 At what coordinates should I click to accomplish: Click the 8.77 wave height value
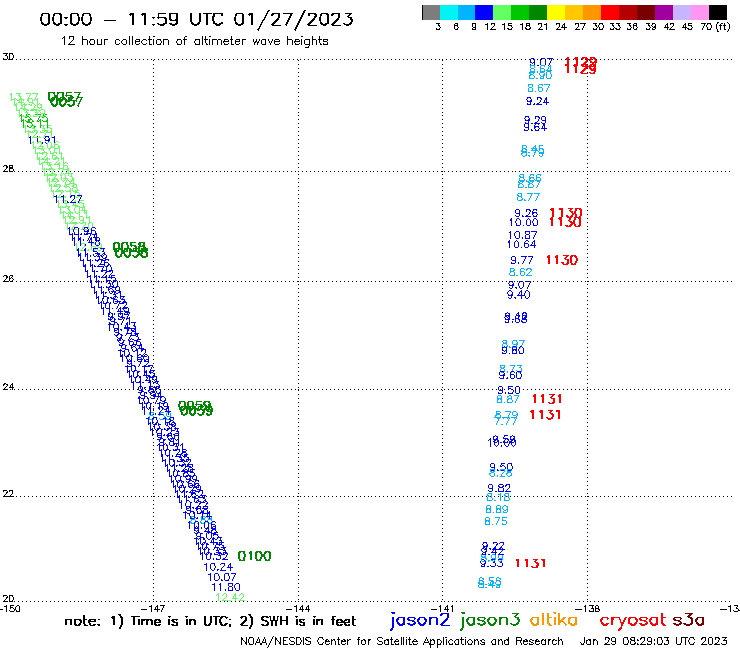tap(528, 197)
